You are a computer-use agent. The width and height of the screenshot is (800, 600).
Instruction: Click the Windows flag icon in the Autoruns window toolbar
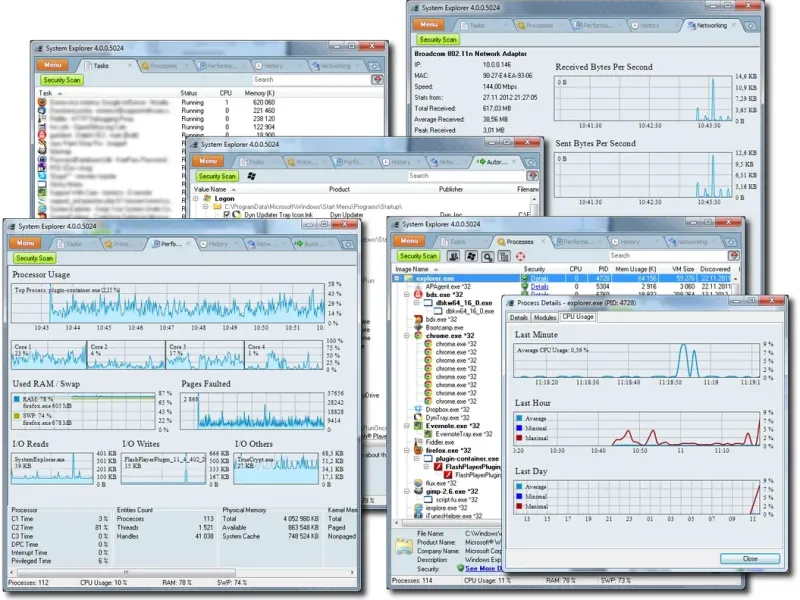coord(251,176)
